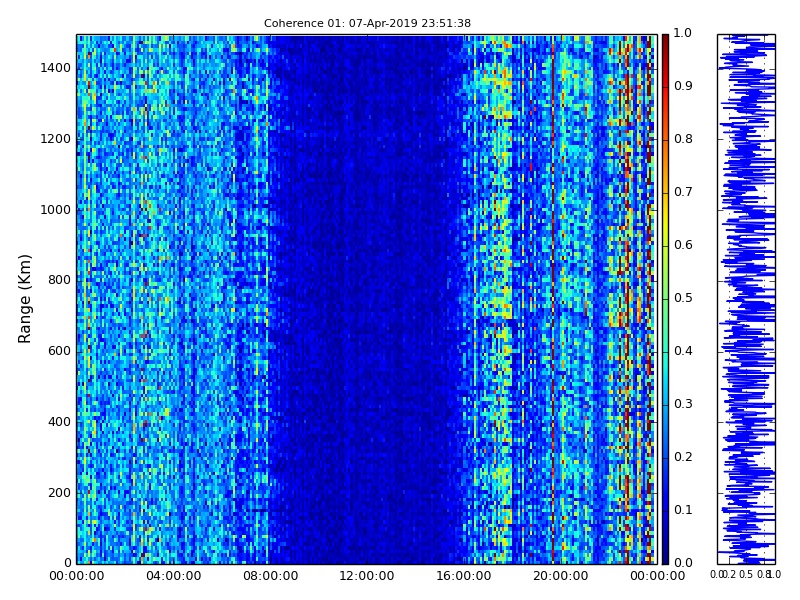The image size is (800, 600).
Task: Click the colorbar 0.2 tick label
Action: [x=683, y=457]
